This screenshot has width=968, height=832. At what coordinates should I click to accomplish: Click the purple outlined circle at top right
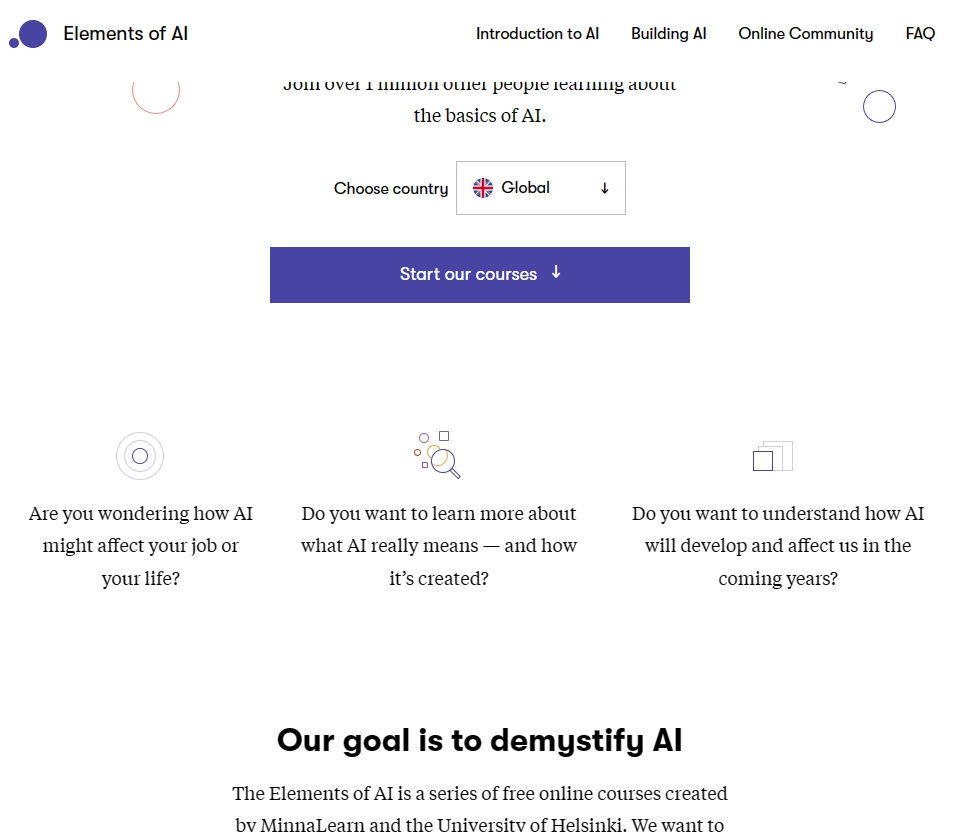879,107
